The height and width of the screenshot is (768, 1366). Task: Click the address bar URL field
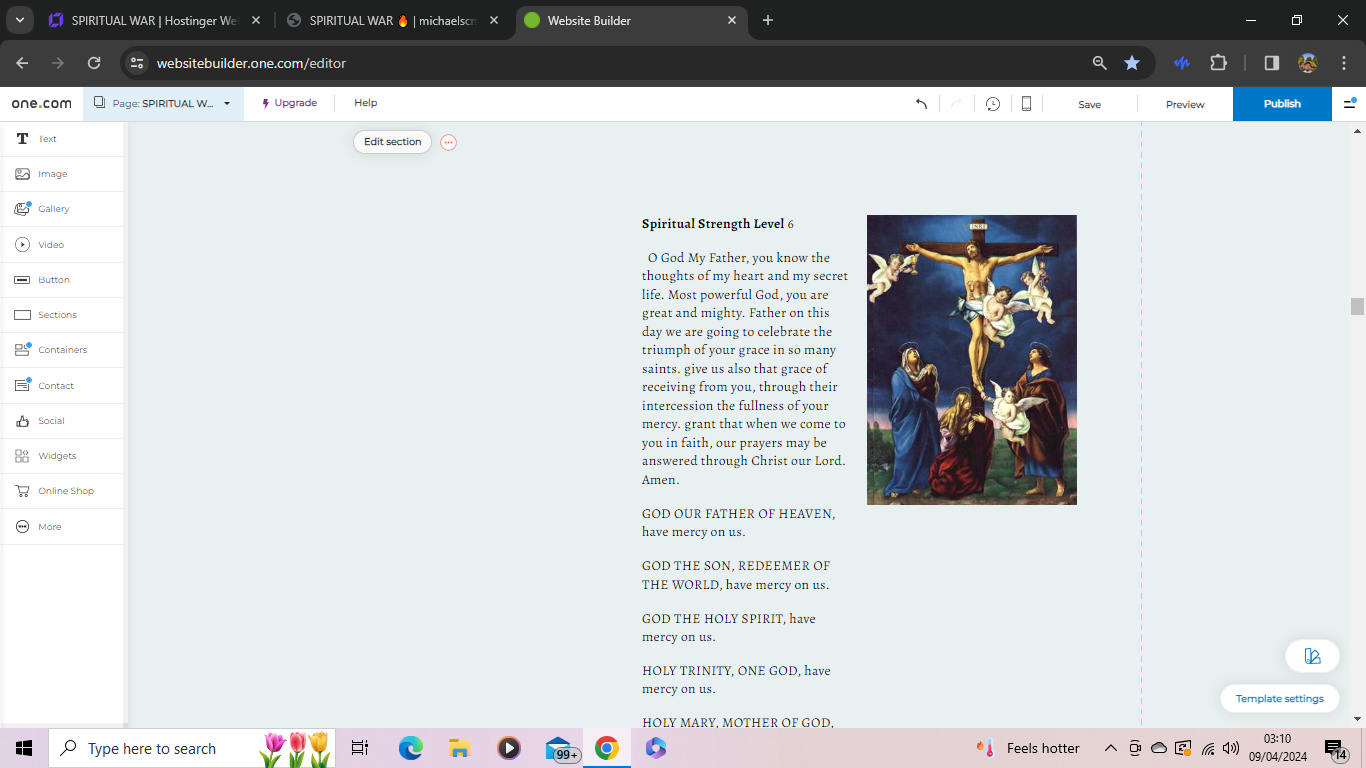coord(620,63)
